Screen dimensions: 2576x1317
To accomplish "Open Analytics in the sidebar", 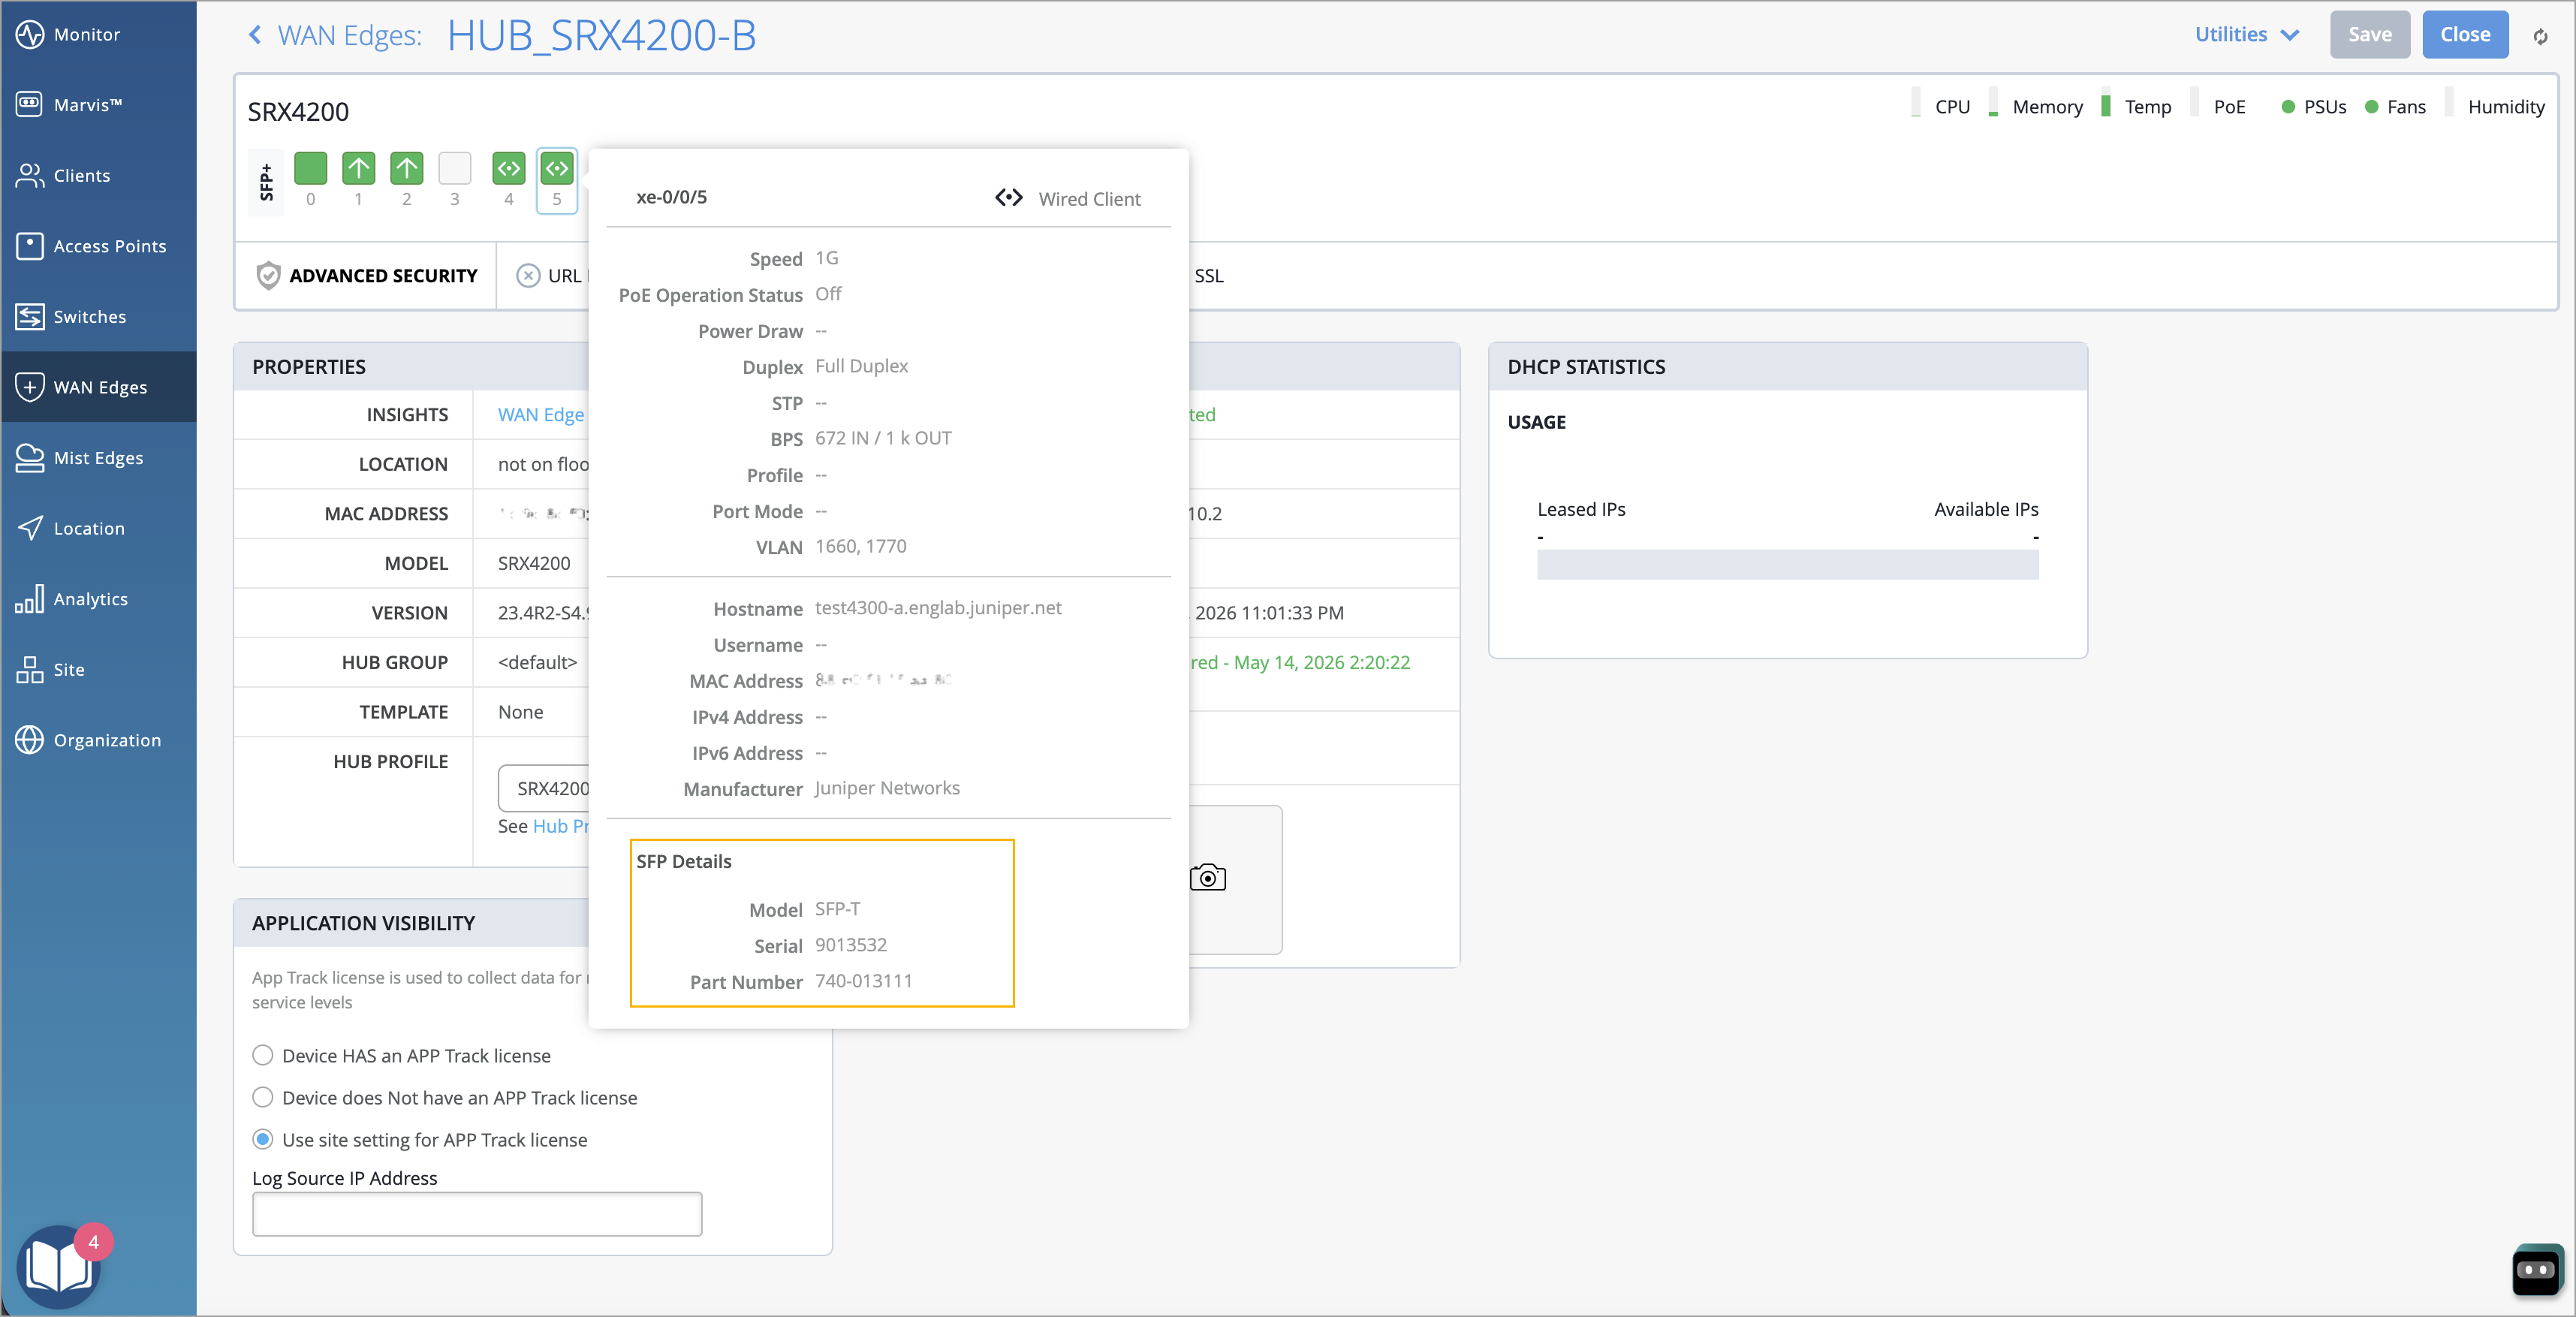I will (98, 599).
